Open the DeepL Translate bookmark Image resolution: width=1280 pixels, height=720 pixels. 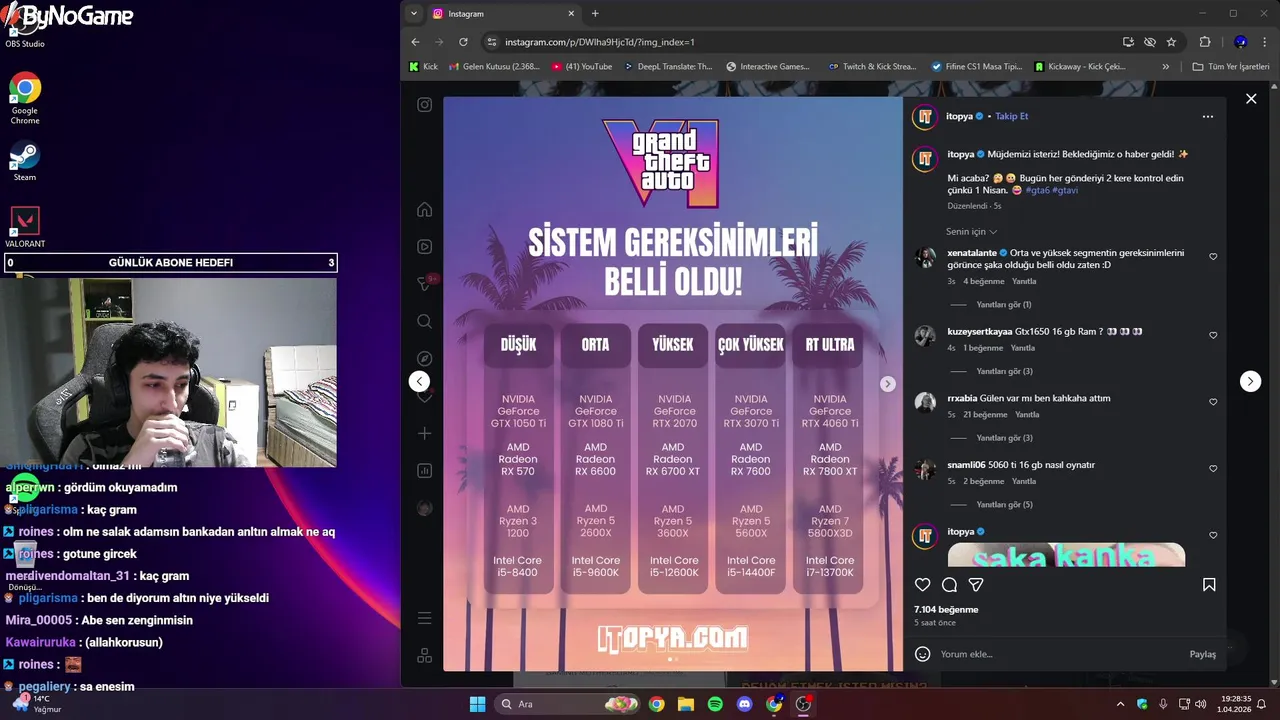[x=668, y=66]
